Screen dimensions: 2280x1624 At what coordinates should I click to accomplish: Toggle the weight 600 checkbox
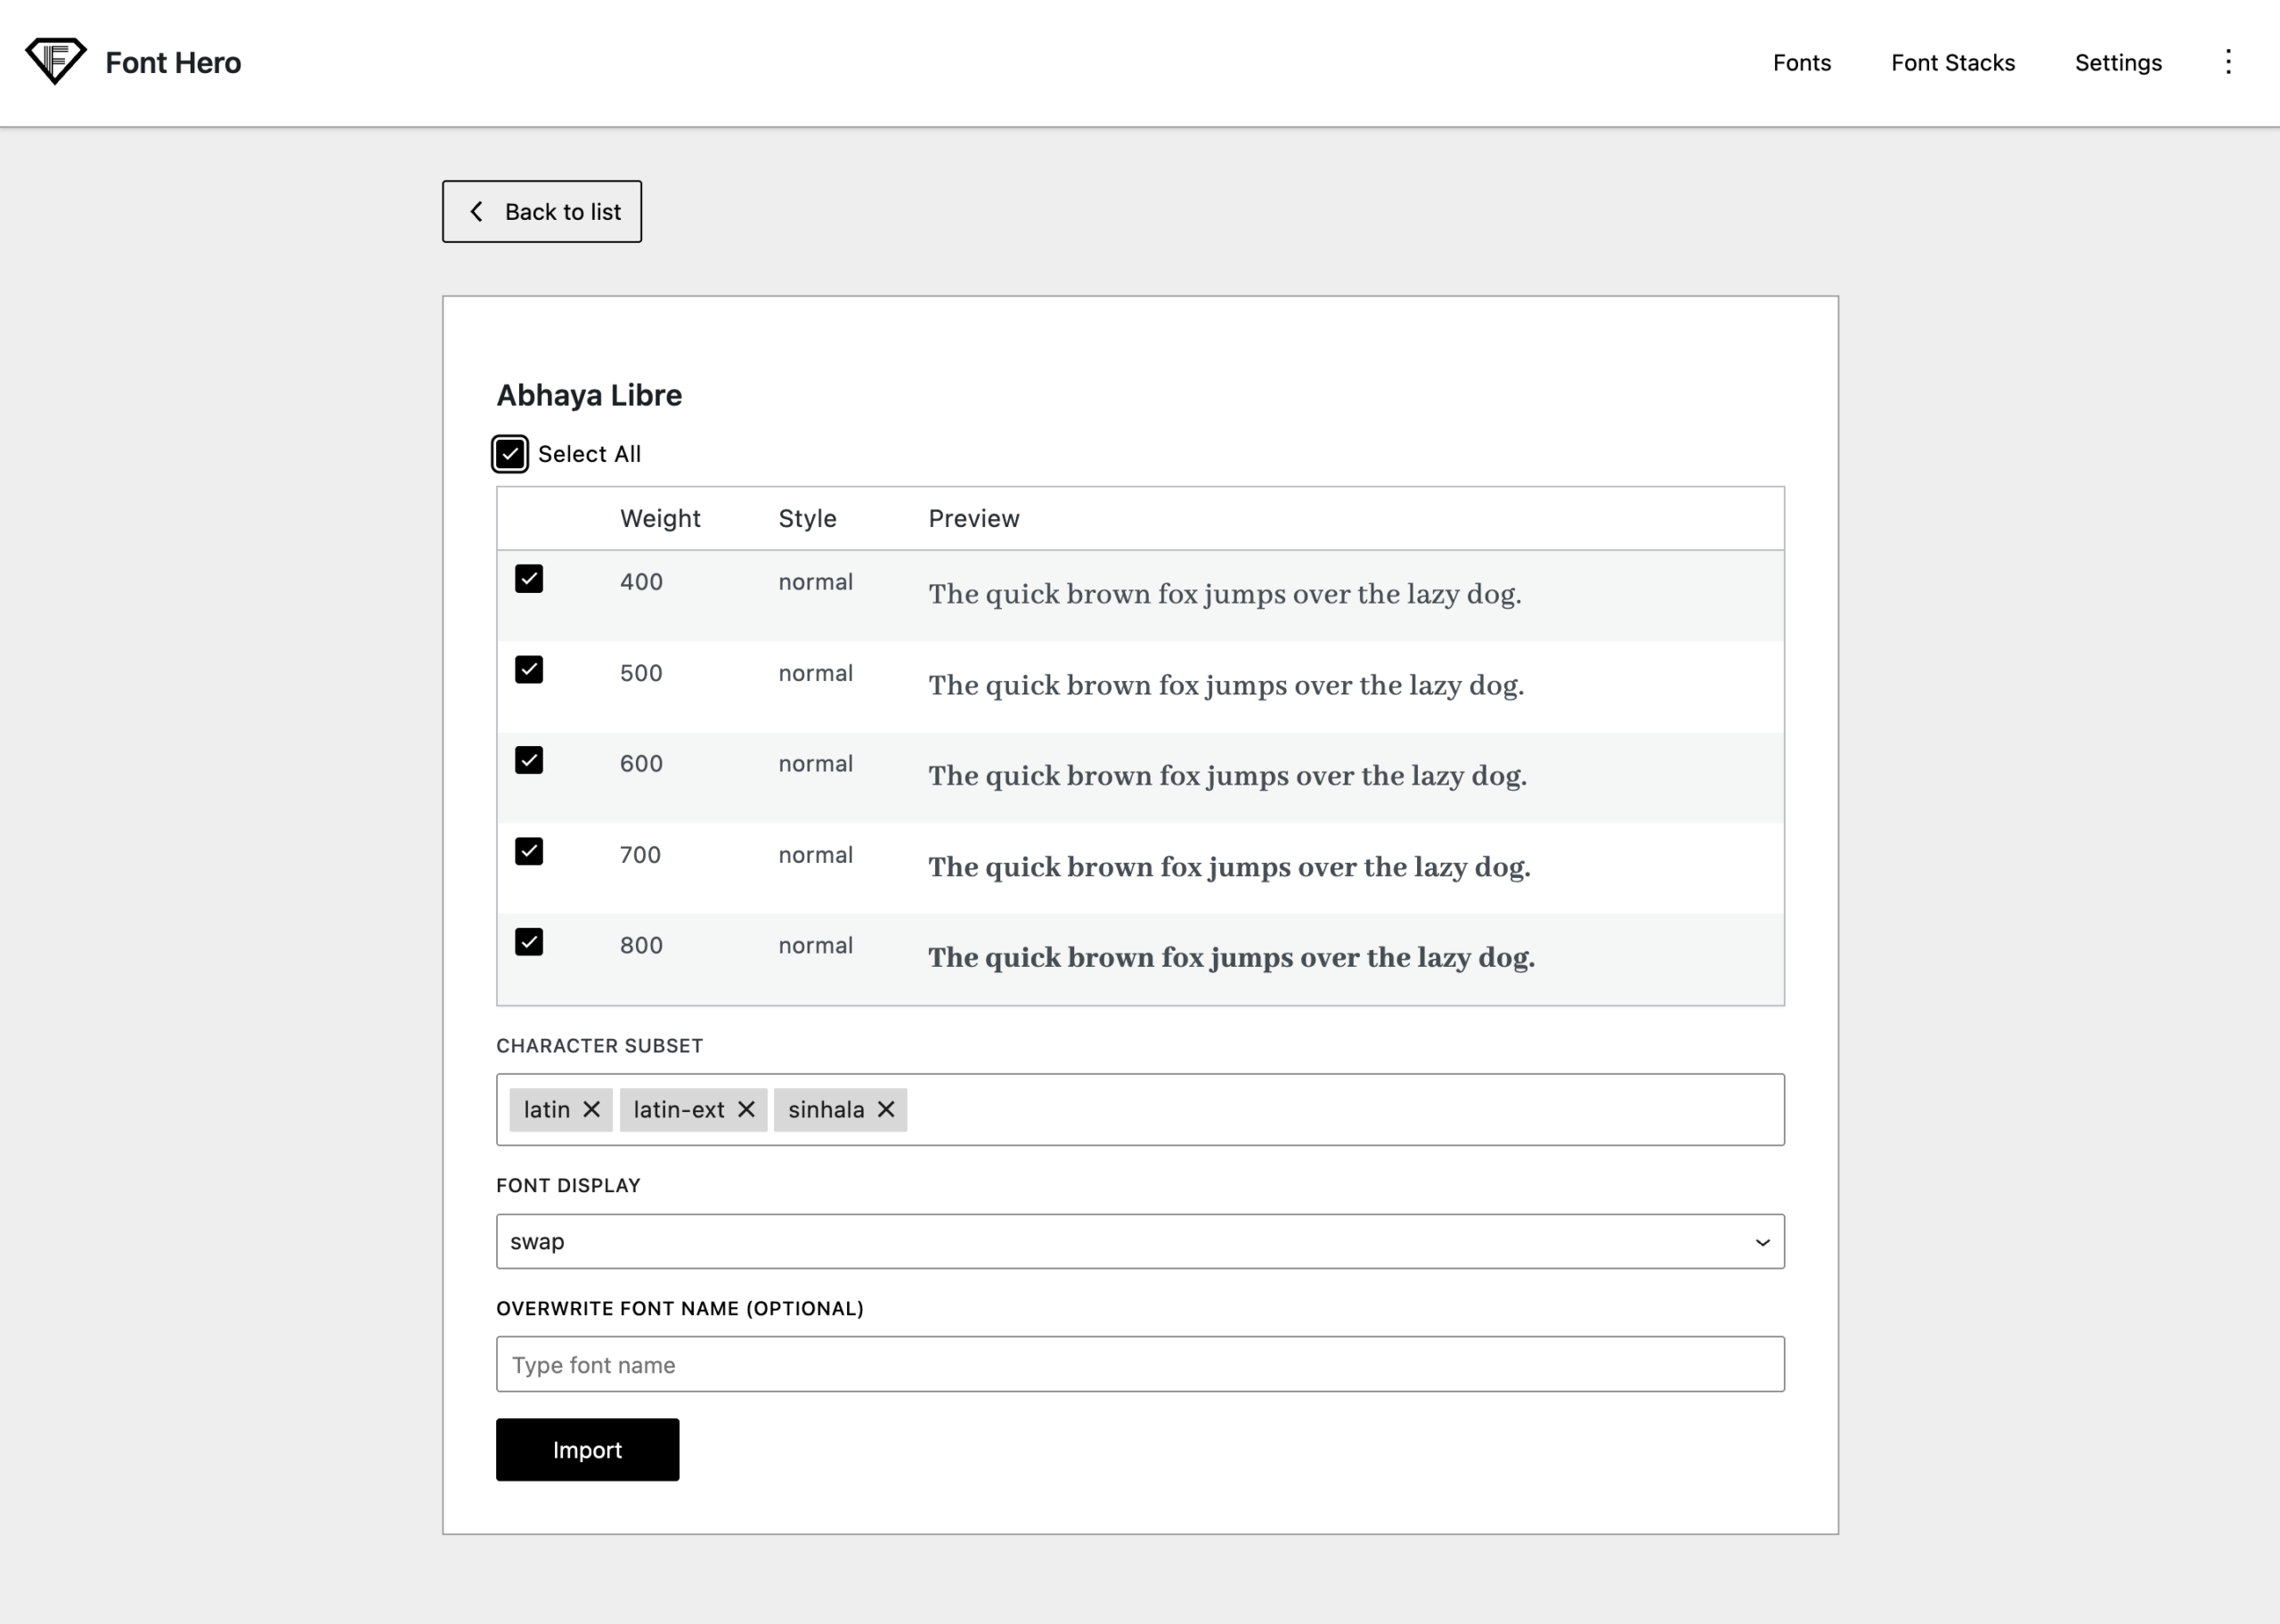point(529,760)
